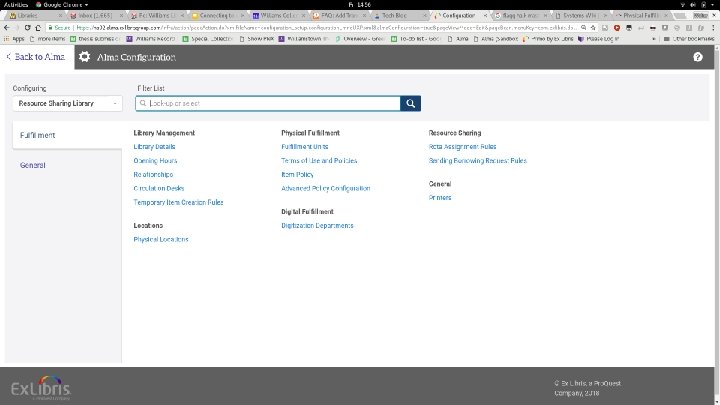720x405 pixels.
Task: Open the Circulation Desks link
Action: [159, 188]
